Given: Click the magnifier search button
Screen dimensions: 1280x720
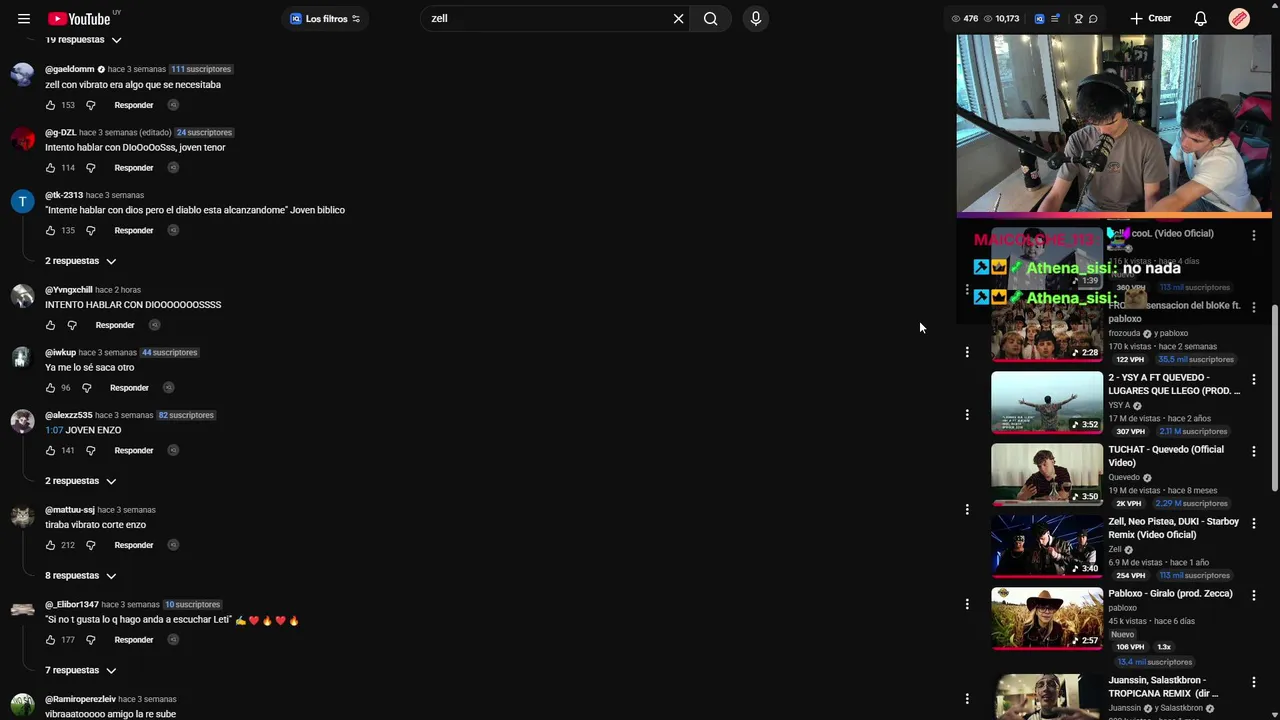Looking at the screenshot, I should coord(710,19).
